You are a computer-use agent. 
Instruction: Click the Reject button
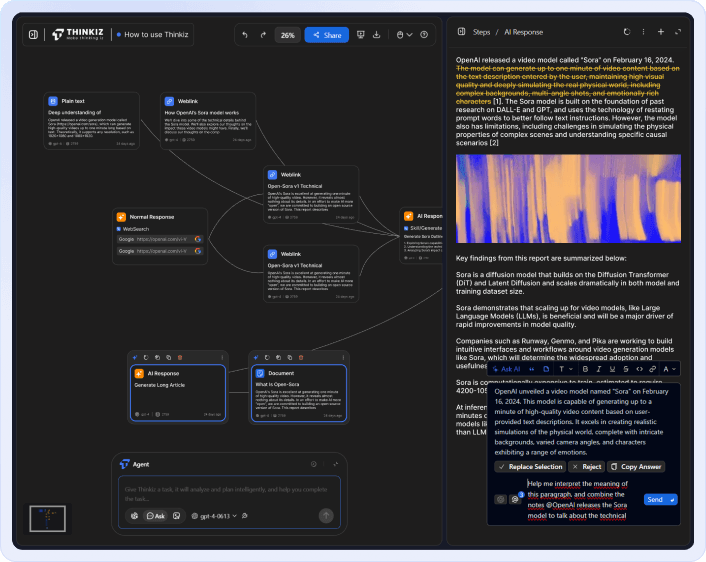[x=587, y=467]
